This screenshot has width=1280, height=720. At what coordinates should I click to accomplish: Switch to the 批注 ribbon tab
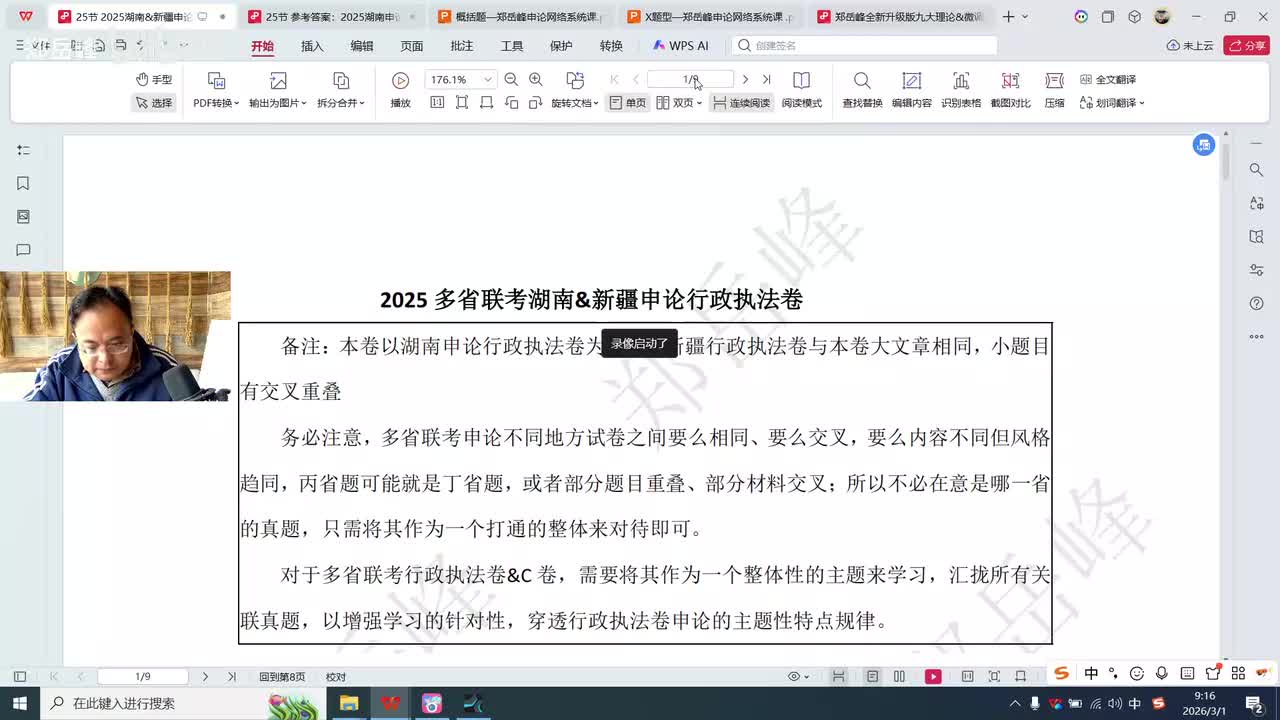coord(462,46)
